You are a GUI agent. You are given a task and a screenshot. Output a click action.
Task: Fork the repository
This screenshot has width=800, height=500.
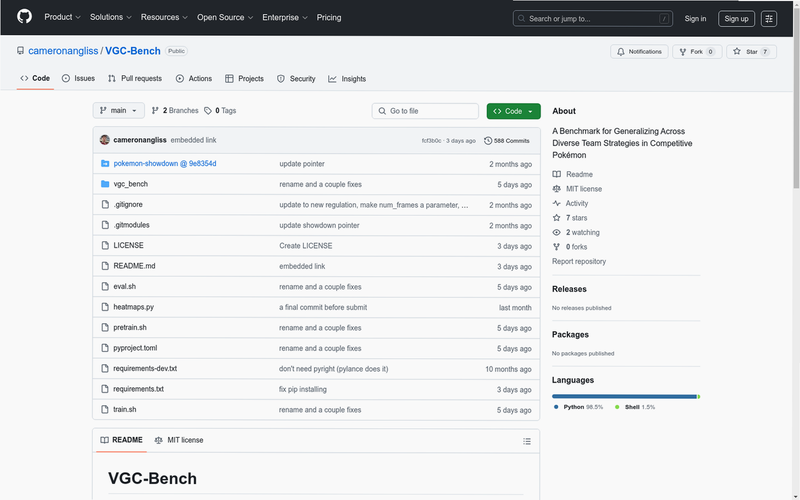pos(697,52)
